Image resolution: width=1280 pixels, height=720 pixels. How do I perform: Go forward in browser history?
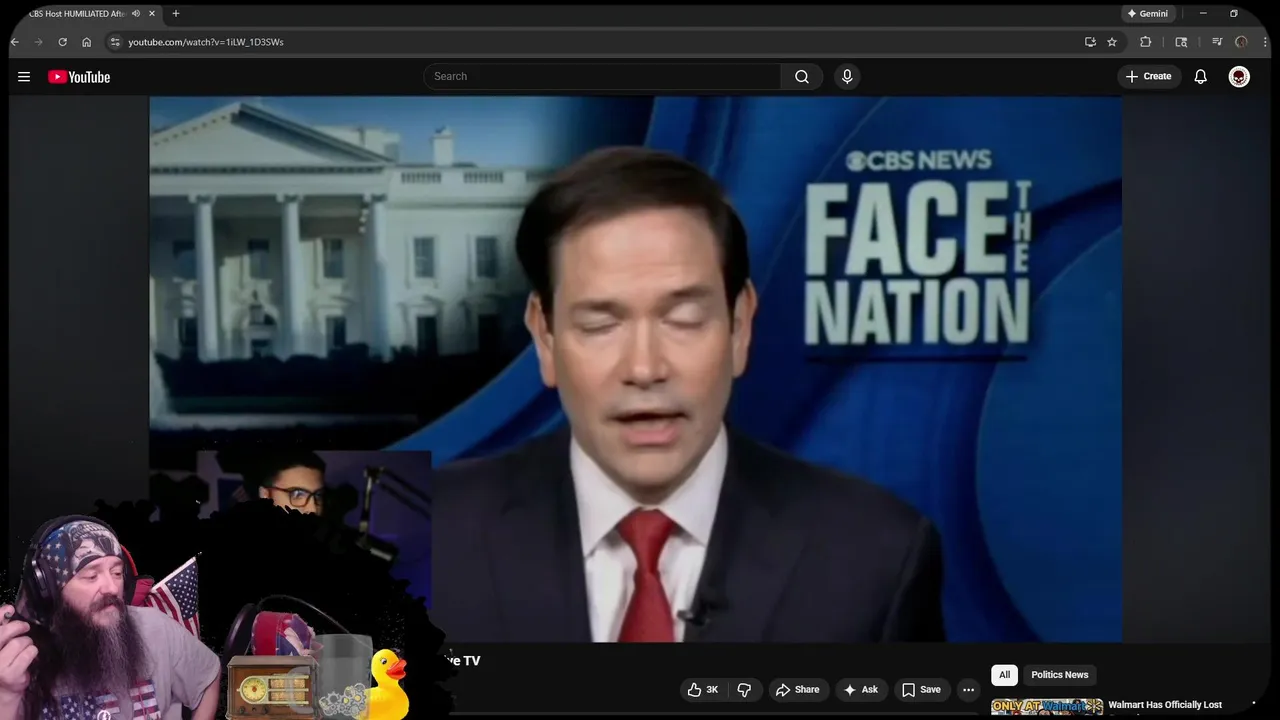39,42
